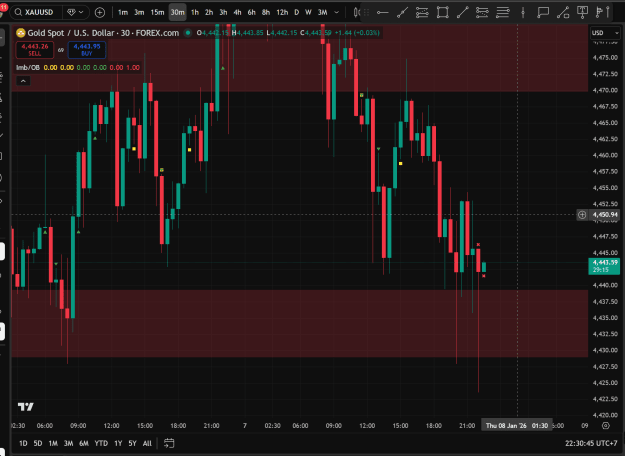Open the candlestick chart type icon
Screen dimensions: 625x456
(356, 12)
